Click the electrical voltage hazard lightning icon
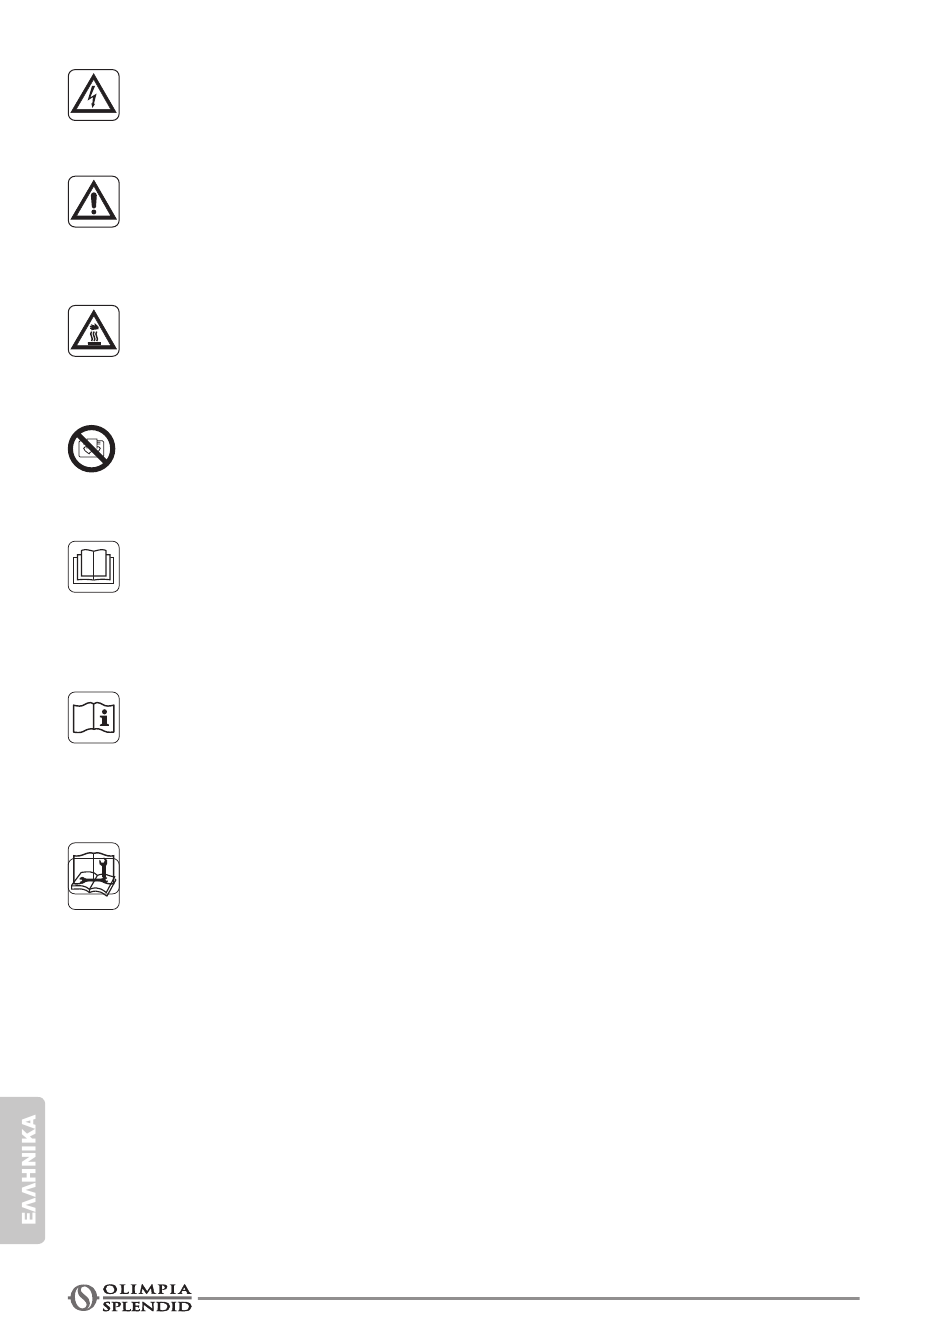Viewport: 950px width, 1344px height. point(94,95)
